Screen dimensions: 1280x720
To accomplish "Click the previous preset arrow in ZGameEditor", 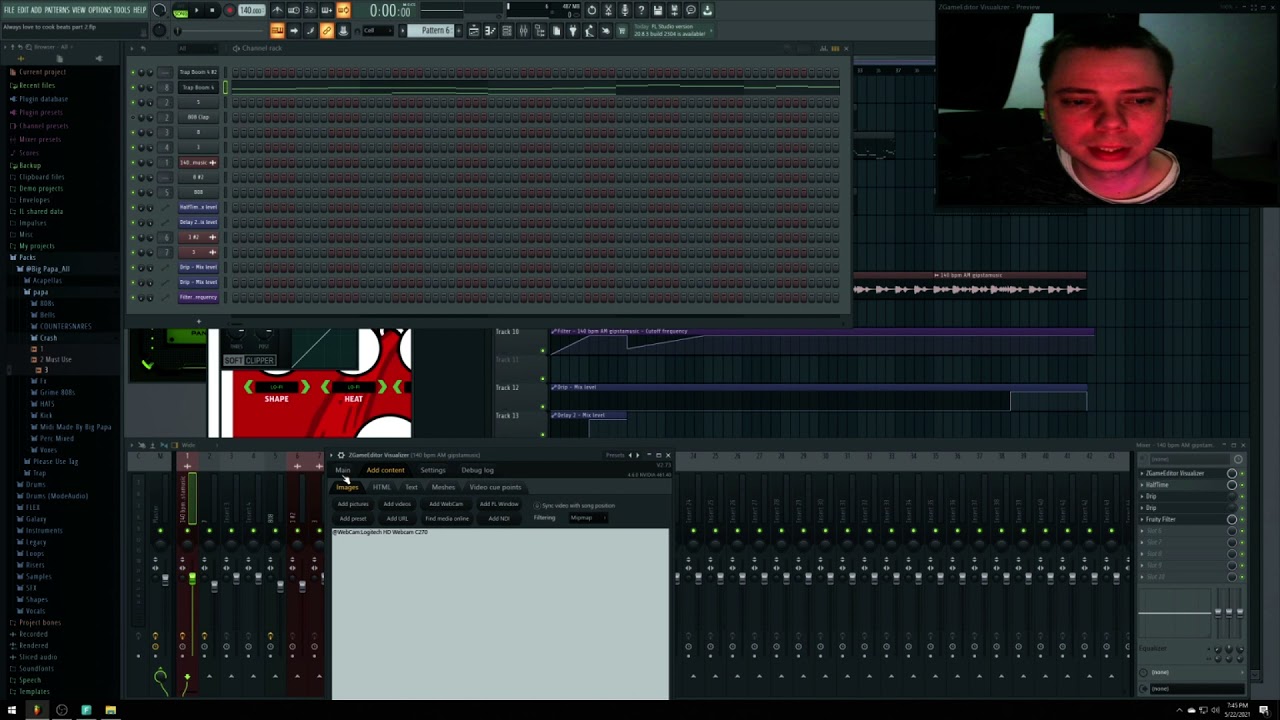I will click(630, 455).
